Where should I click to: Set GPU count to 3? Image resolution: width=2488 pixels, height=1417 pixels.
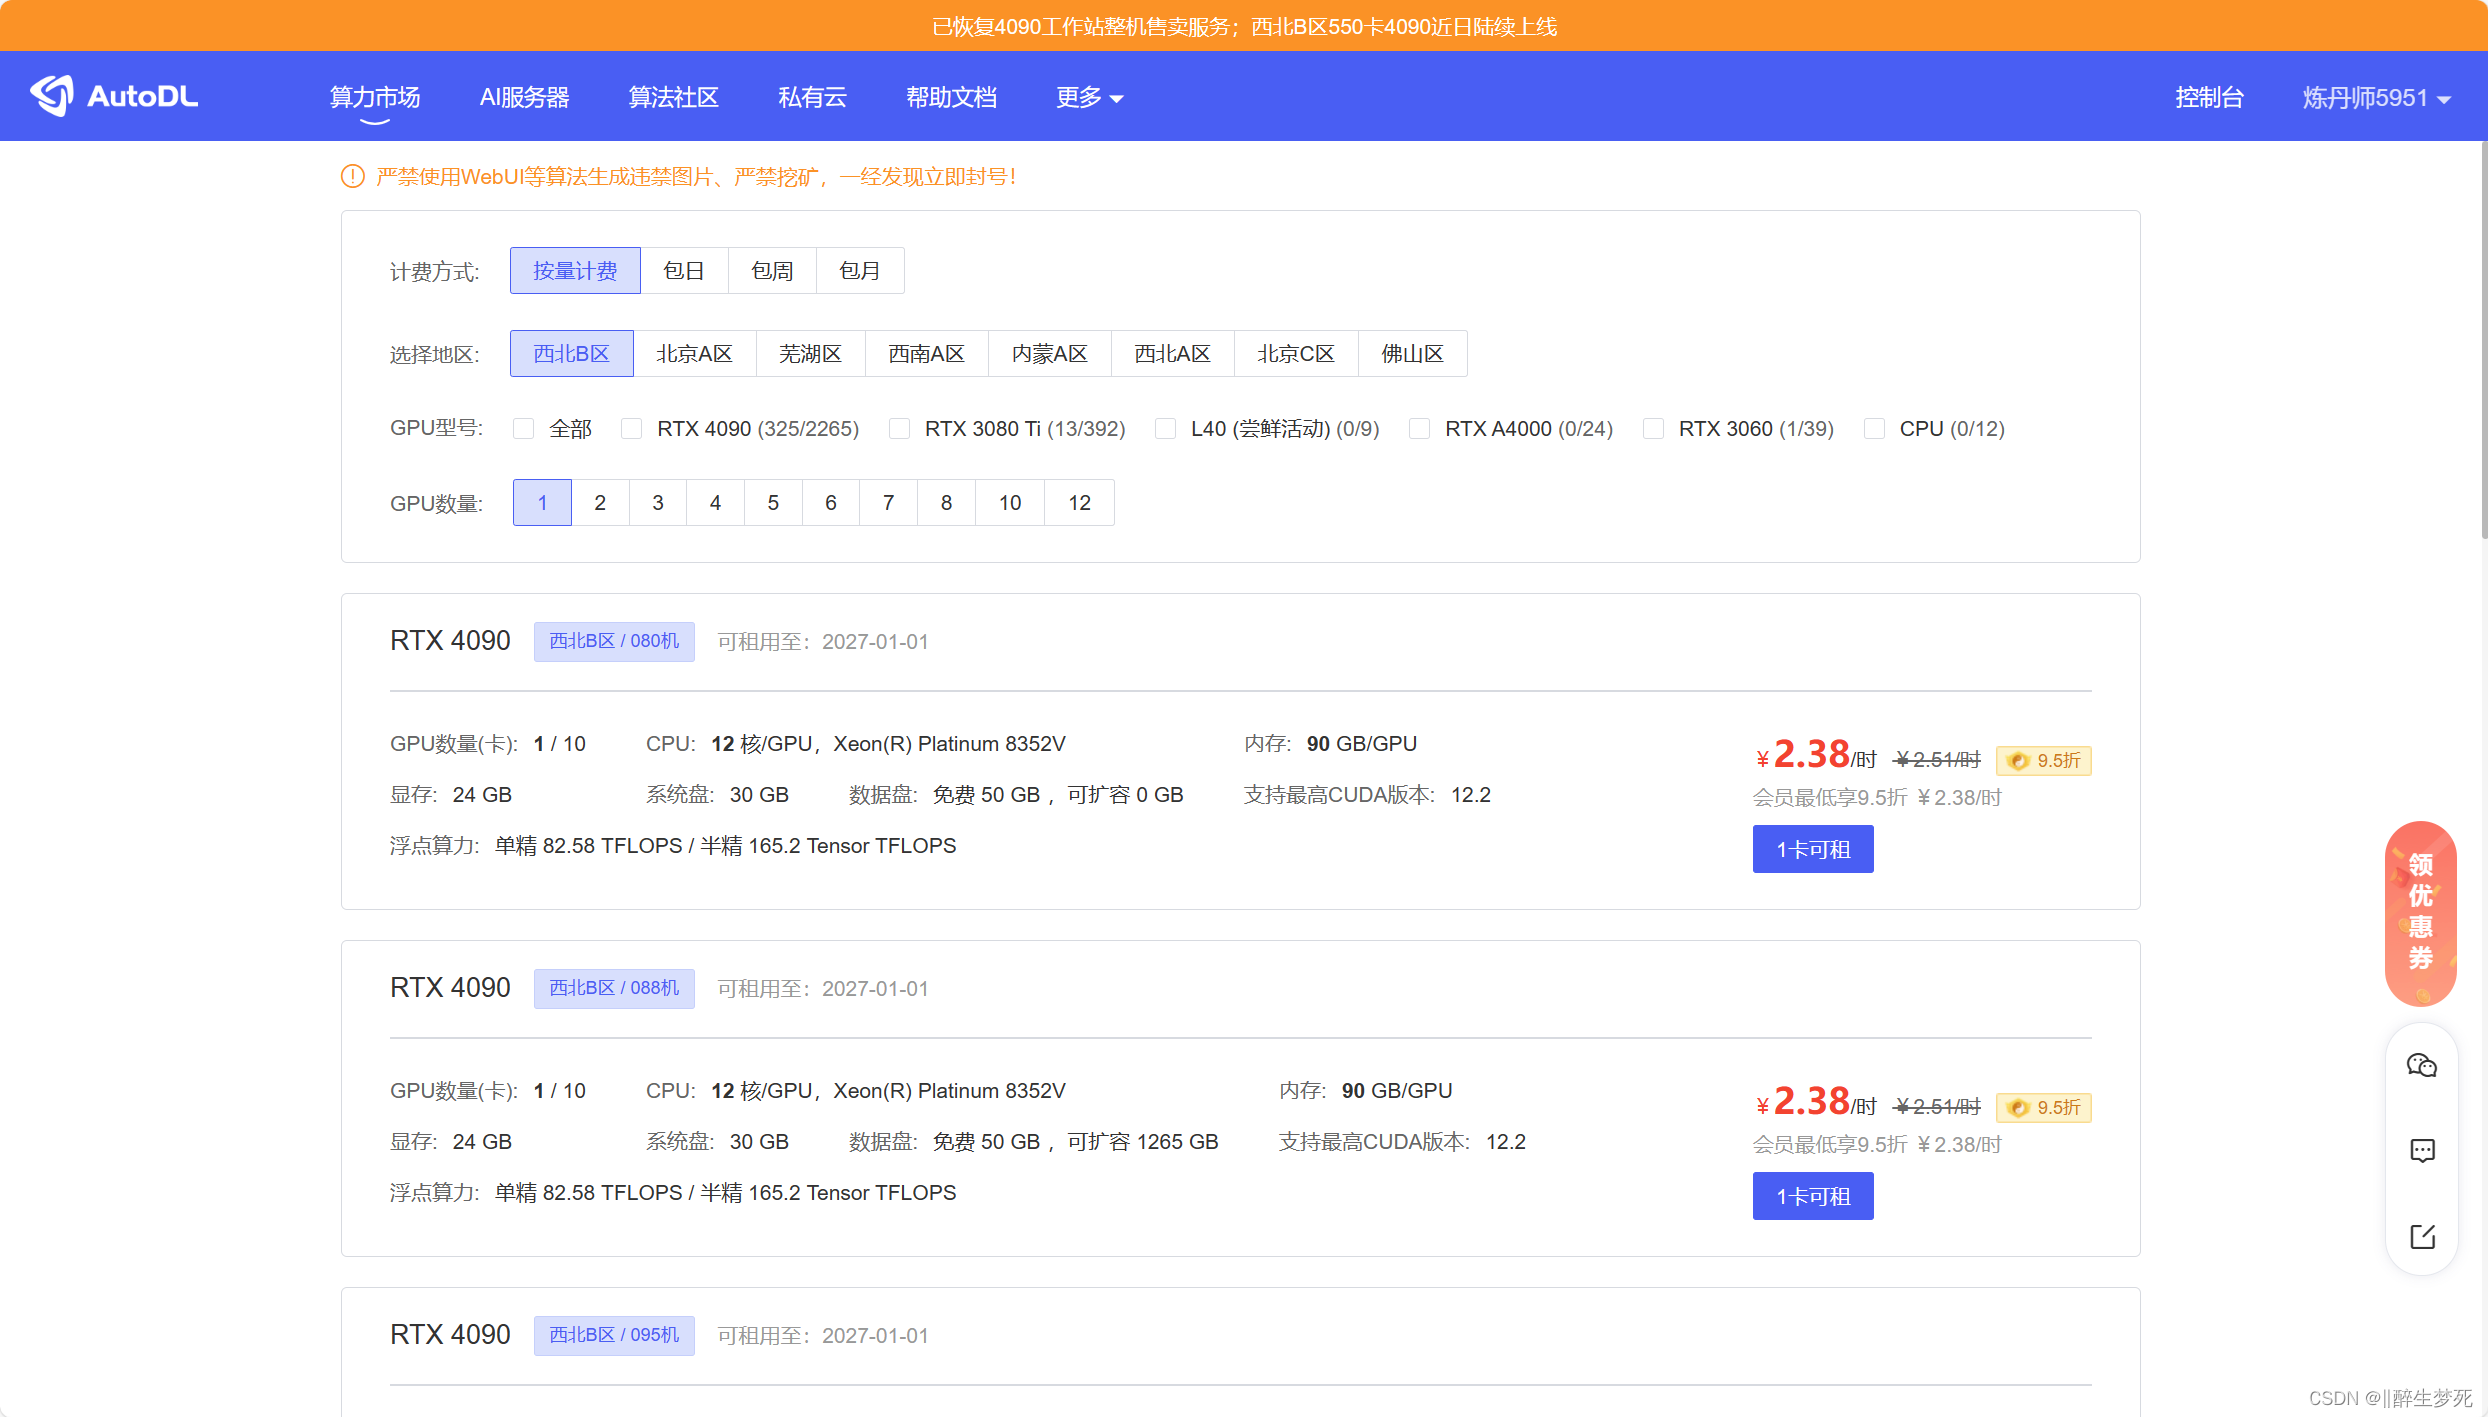click(x=658, y=503)
